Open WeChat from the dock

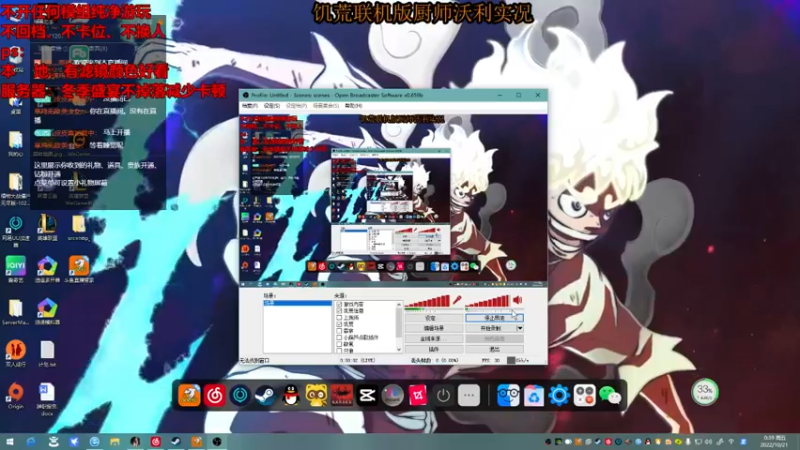610,395
